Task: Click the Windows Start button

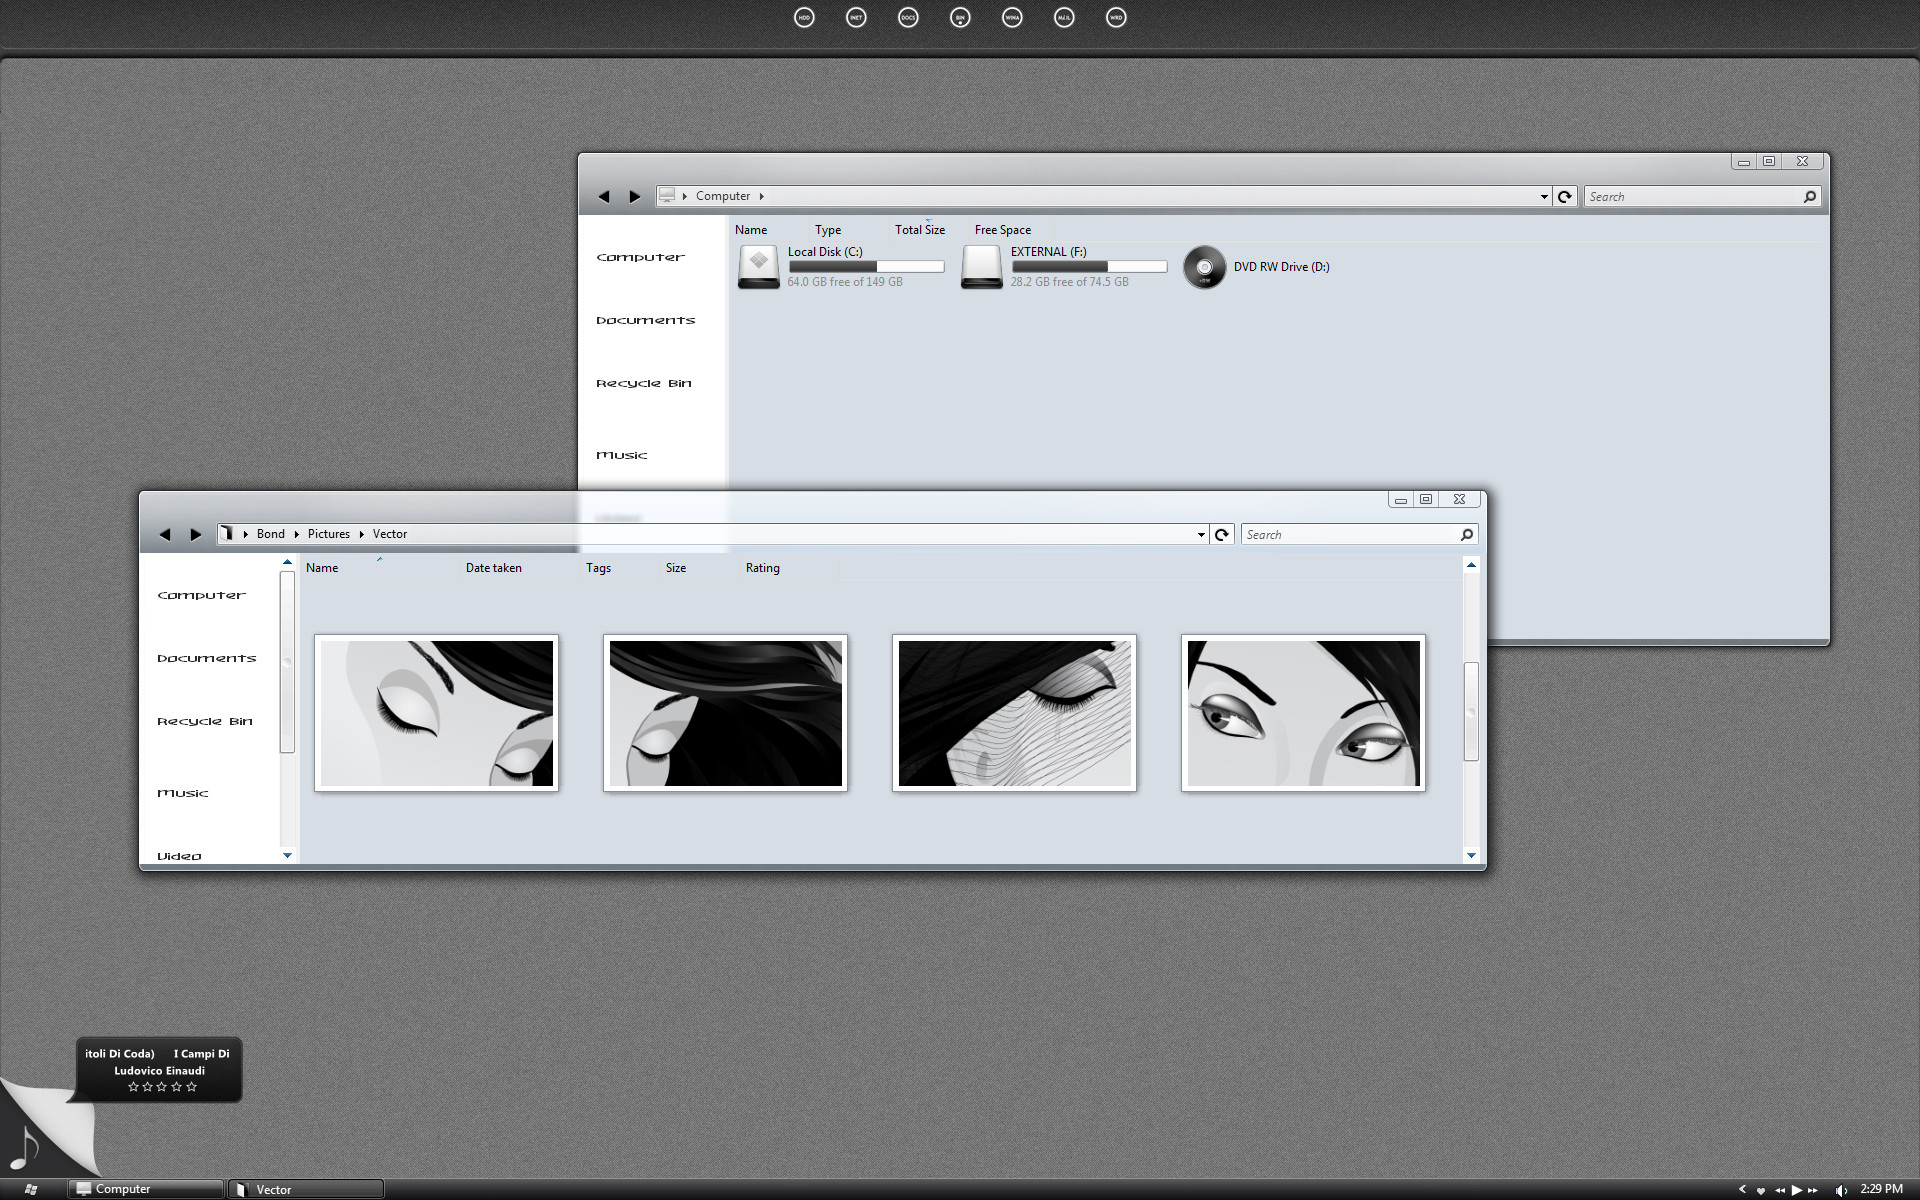Action: [x=30, y=1189]
